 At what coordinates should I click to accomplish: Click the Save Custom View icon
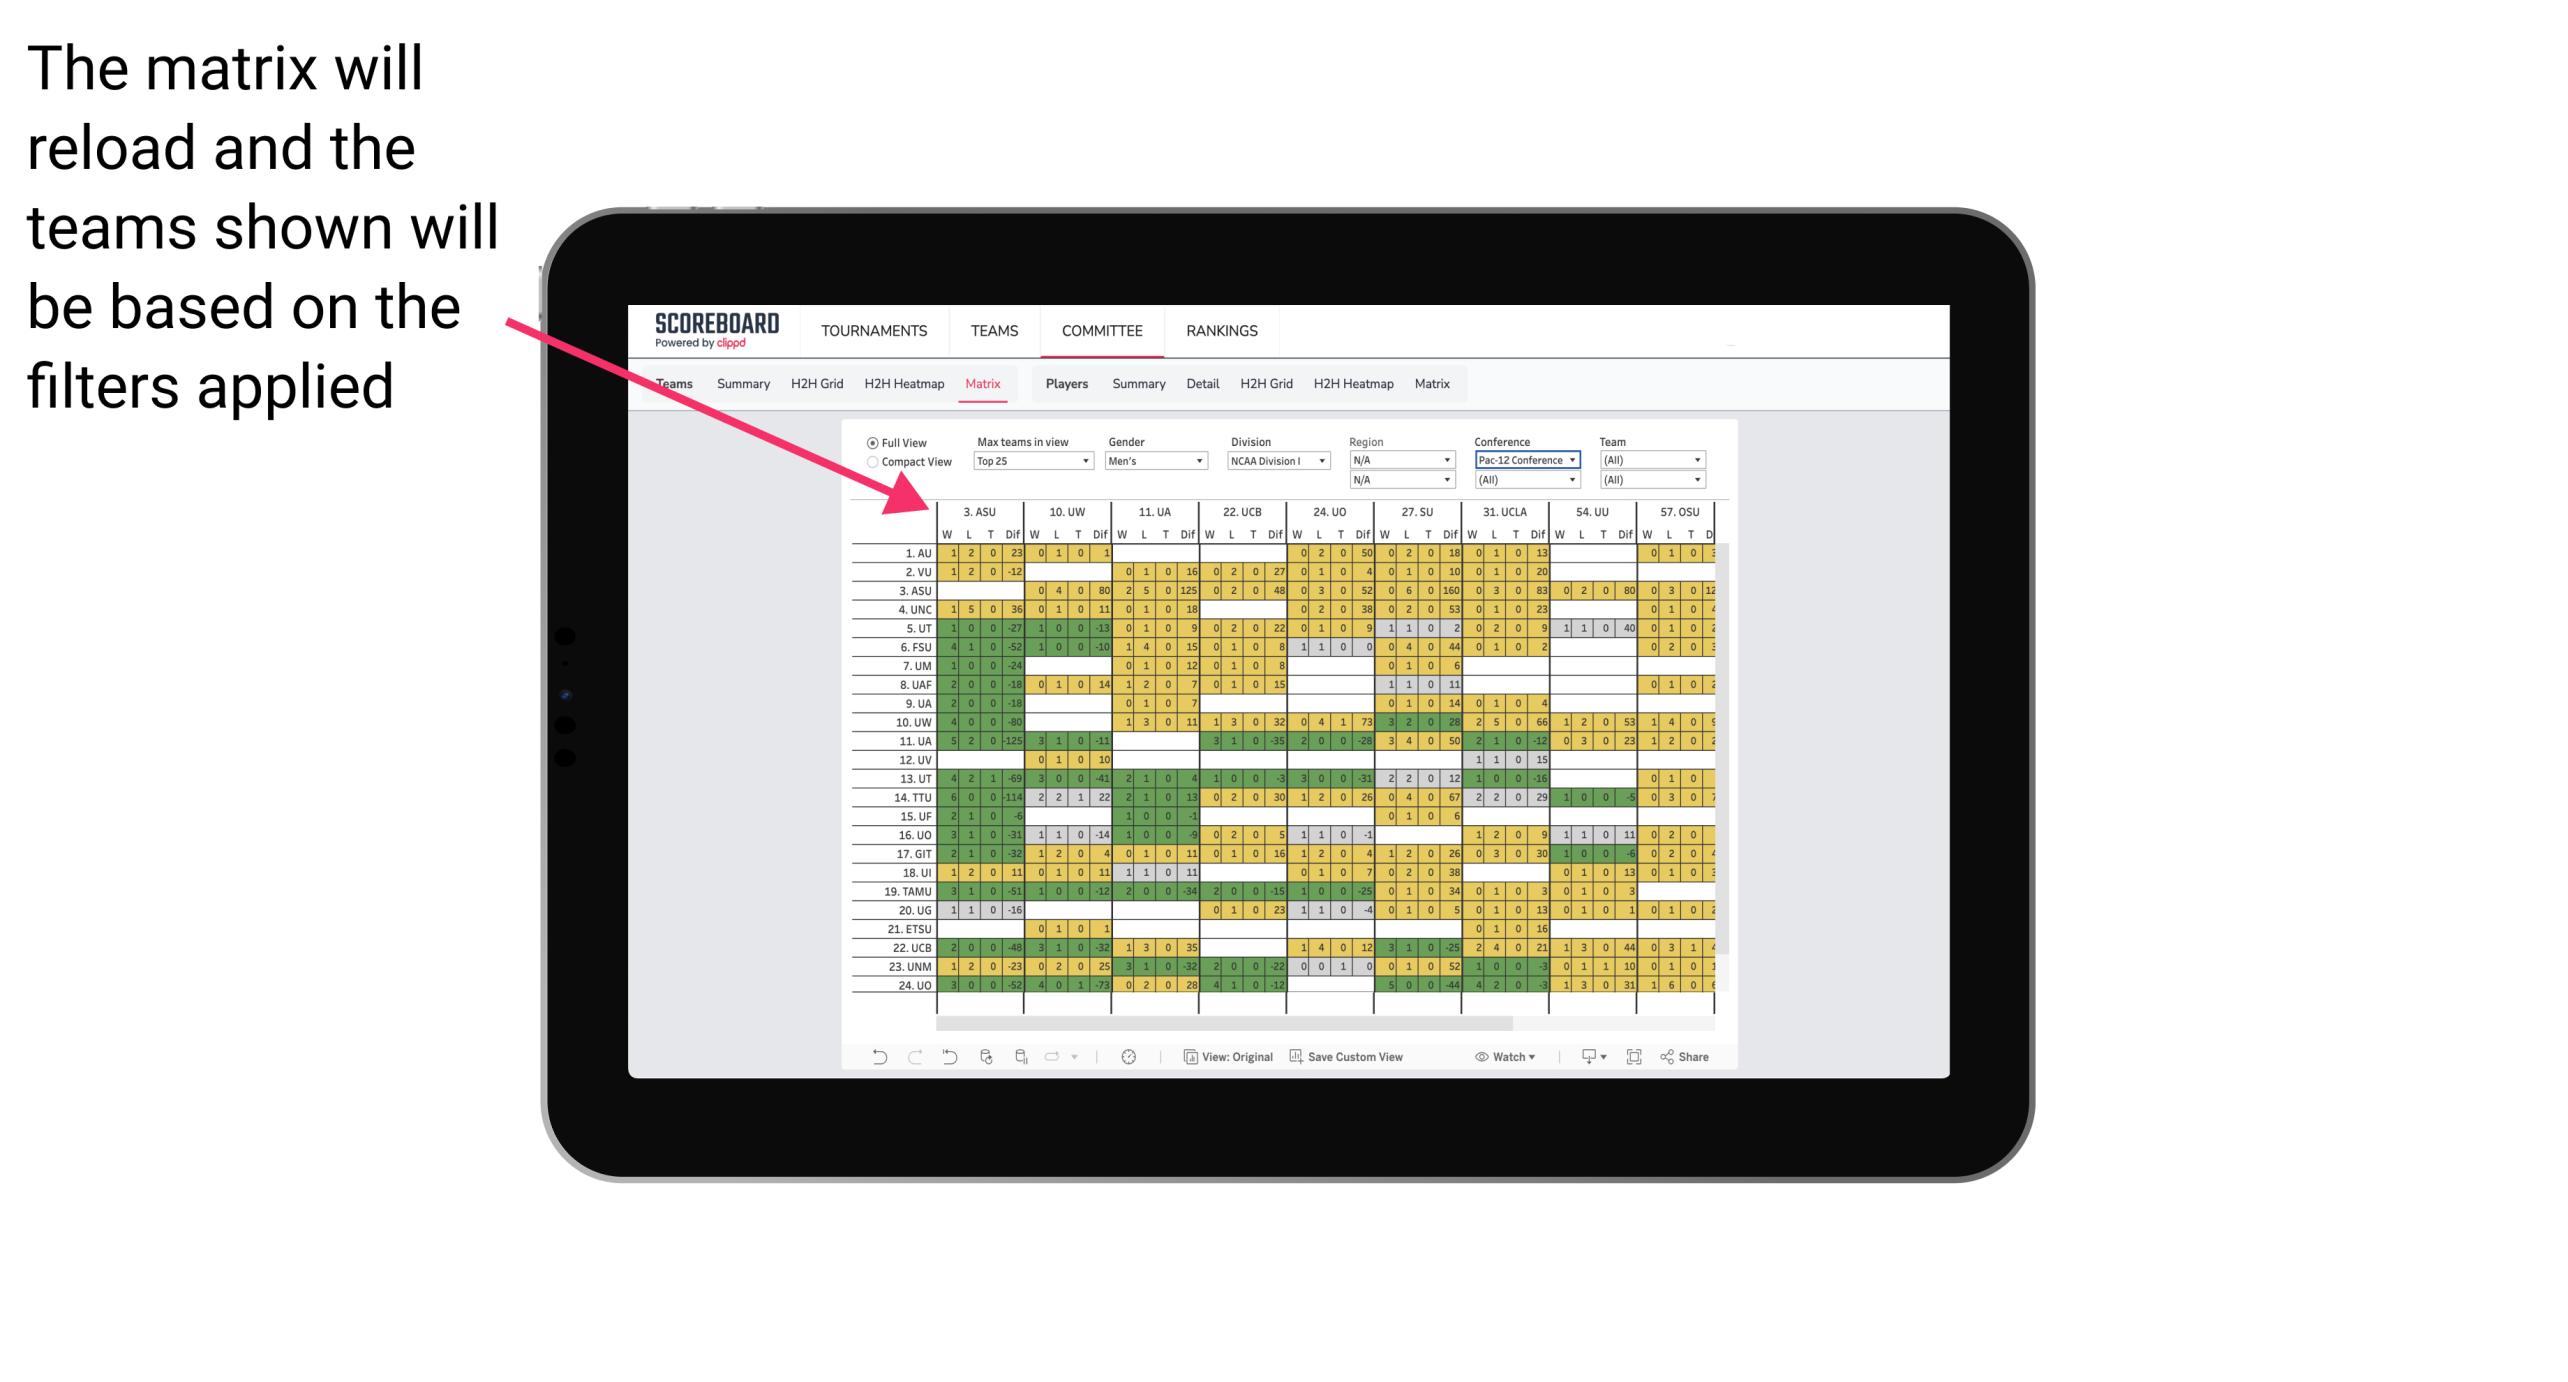click(x=1295, y=1059)
